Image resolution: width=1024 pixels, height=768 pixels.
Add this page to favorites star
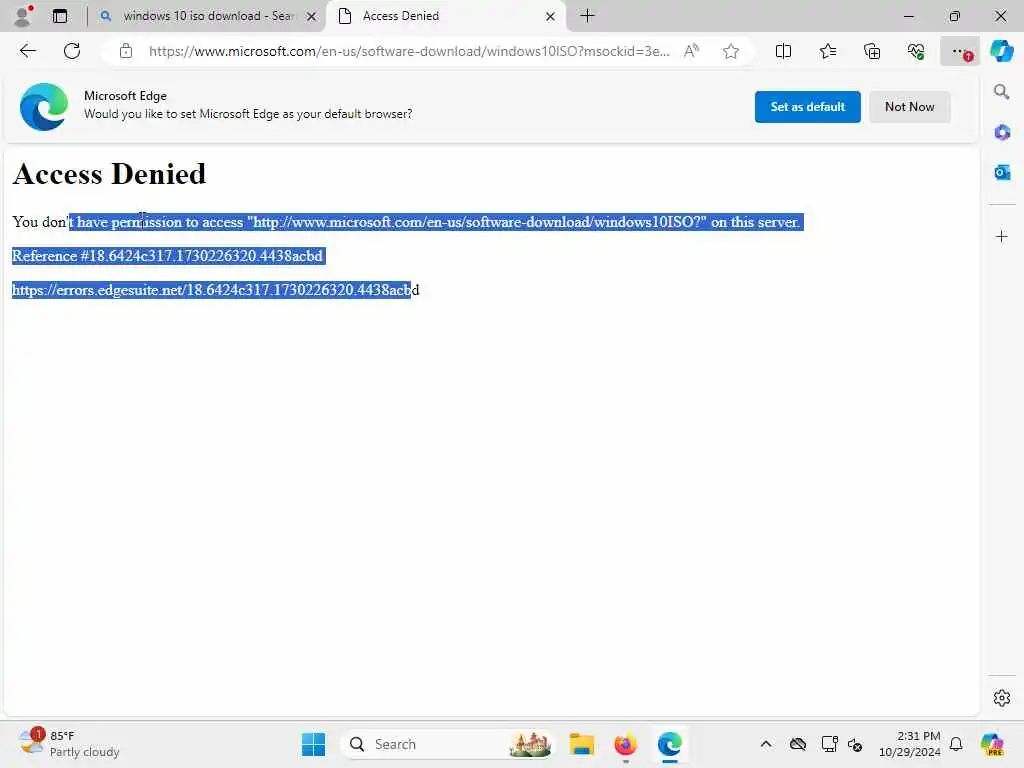click(731, 51)
